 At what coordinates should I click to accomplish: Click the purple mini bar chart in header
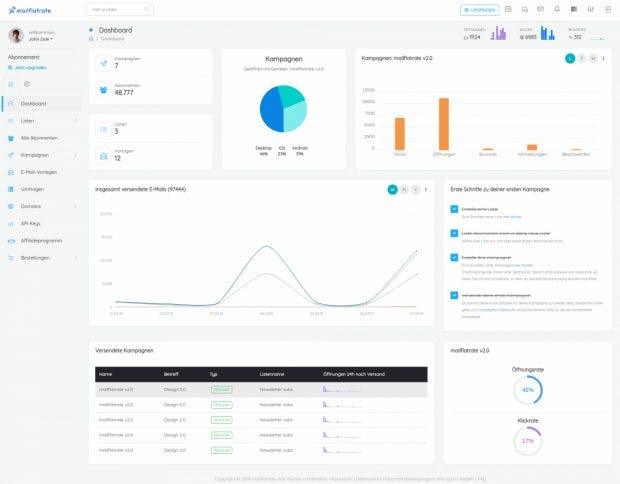498,33
